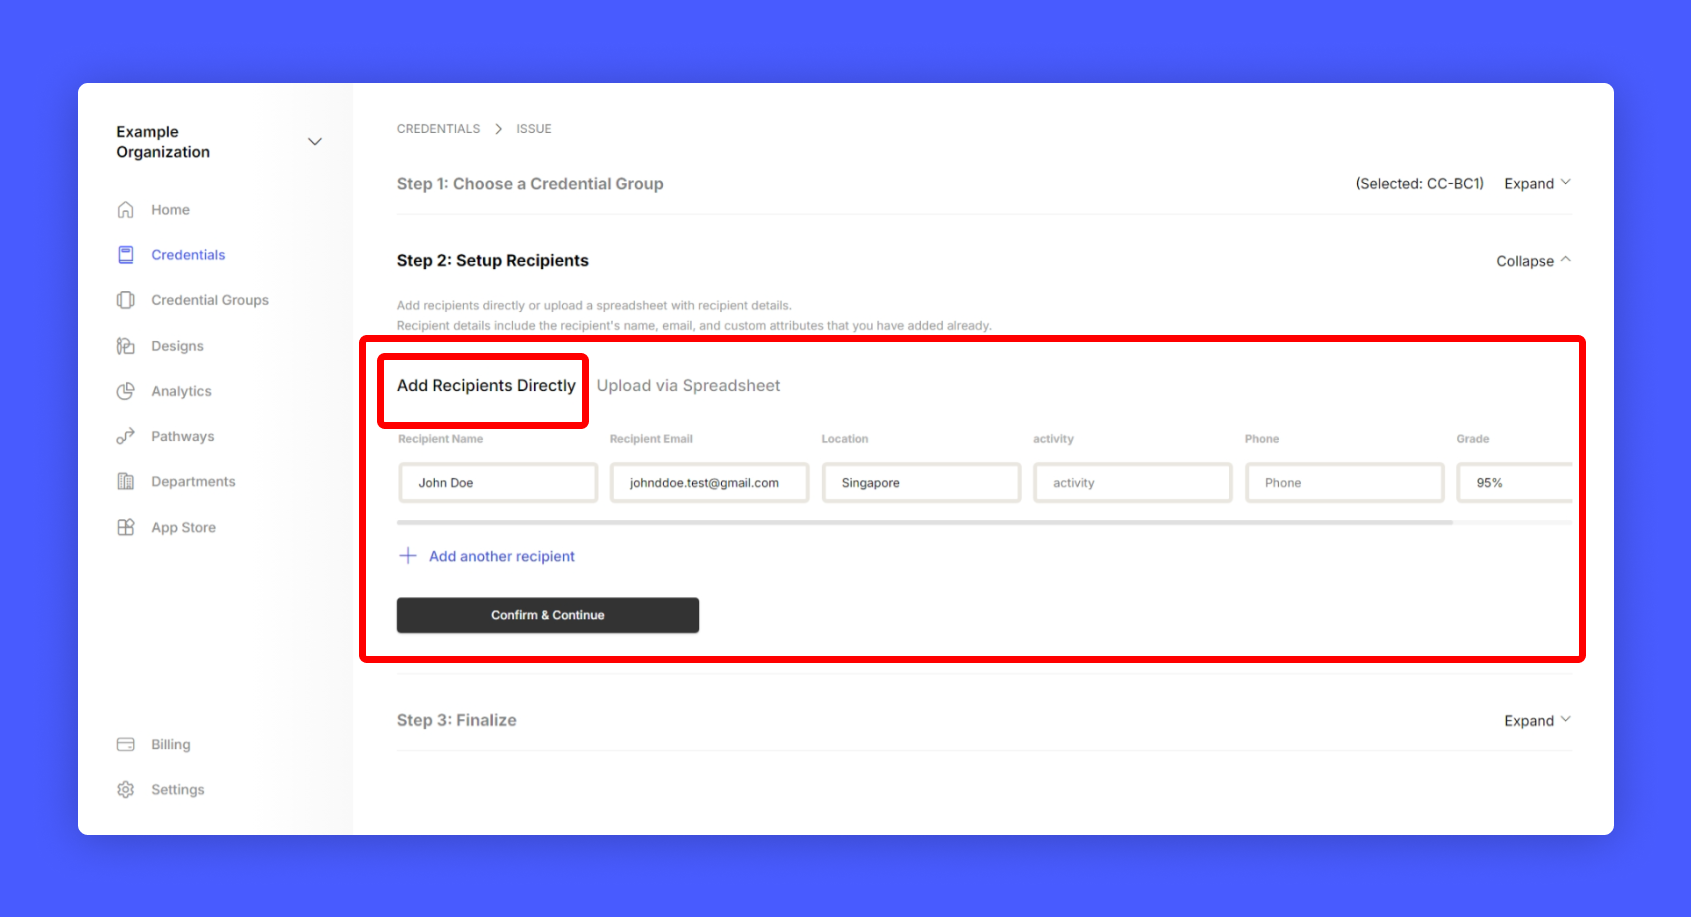Screen dimensions: 1691x917
Task: Open Billing via card icon
Action: point(126,744)
